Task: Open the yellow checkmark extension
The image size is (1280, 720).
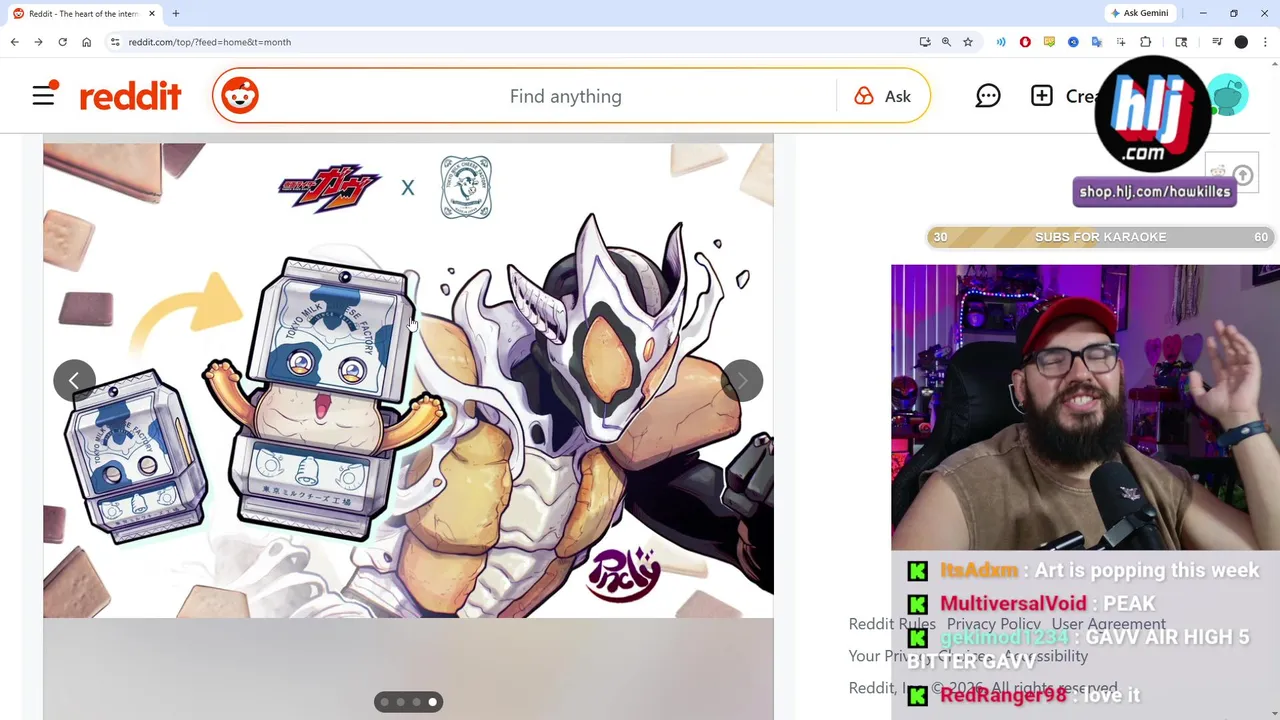Action: pyautogui.click(x=1049, y=42)
